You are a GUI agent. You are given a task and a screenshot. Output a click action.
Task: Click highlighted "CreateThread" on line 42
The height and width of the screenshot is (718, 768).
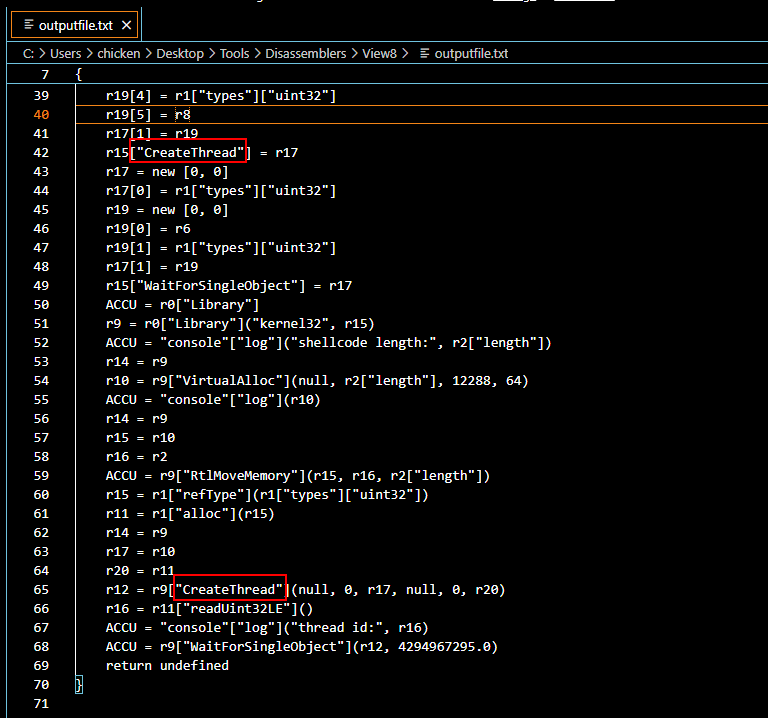[189, 153]
